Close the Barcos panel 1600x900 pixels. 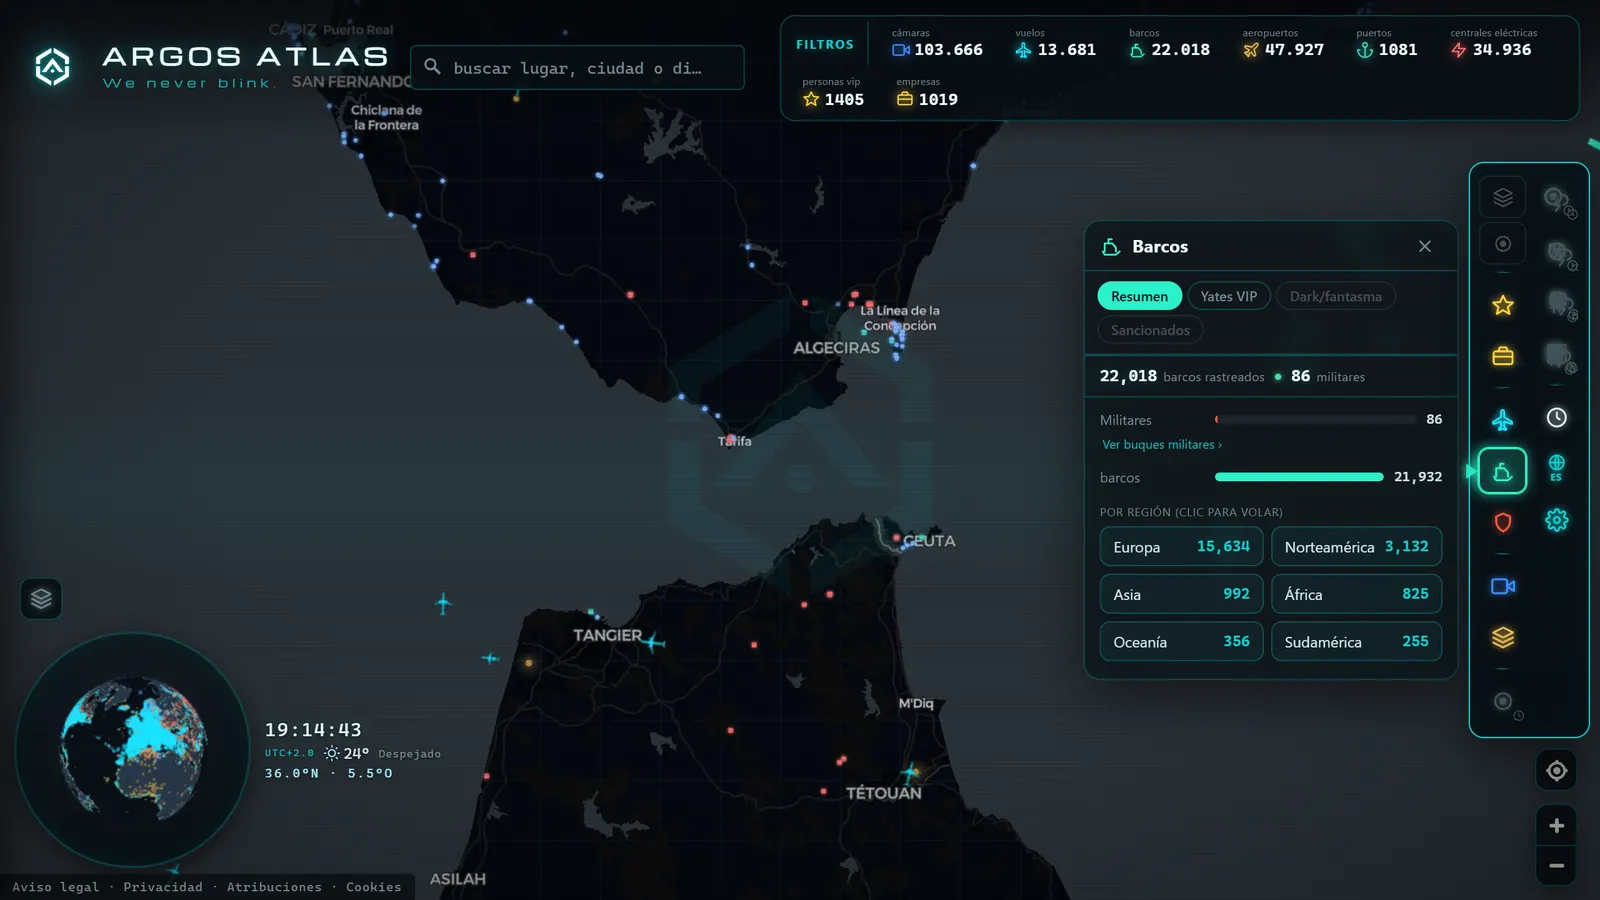coord(1424,246)
